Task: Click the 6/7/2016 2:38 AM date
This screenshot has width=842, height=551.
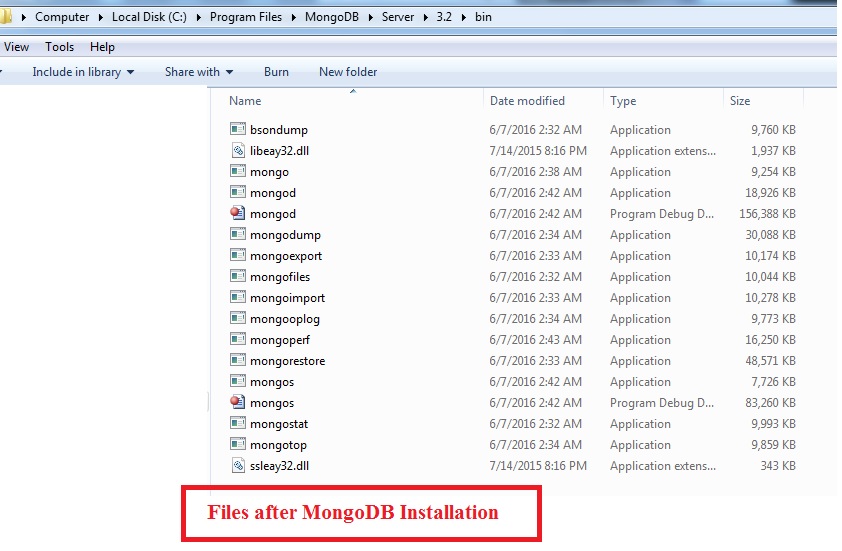Action: pos(535,171)
